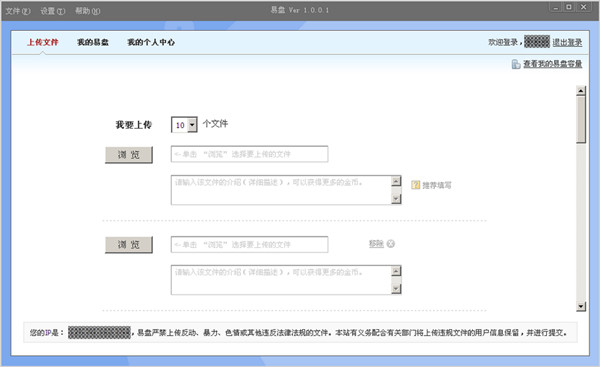Screen dimensions: 600x367
Task: Switch to 我的易盘 tab
Action: (x=93, y=42)
